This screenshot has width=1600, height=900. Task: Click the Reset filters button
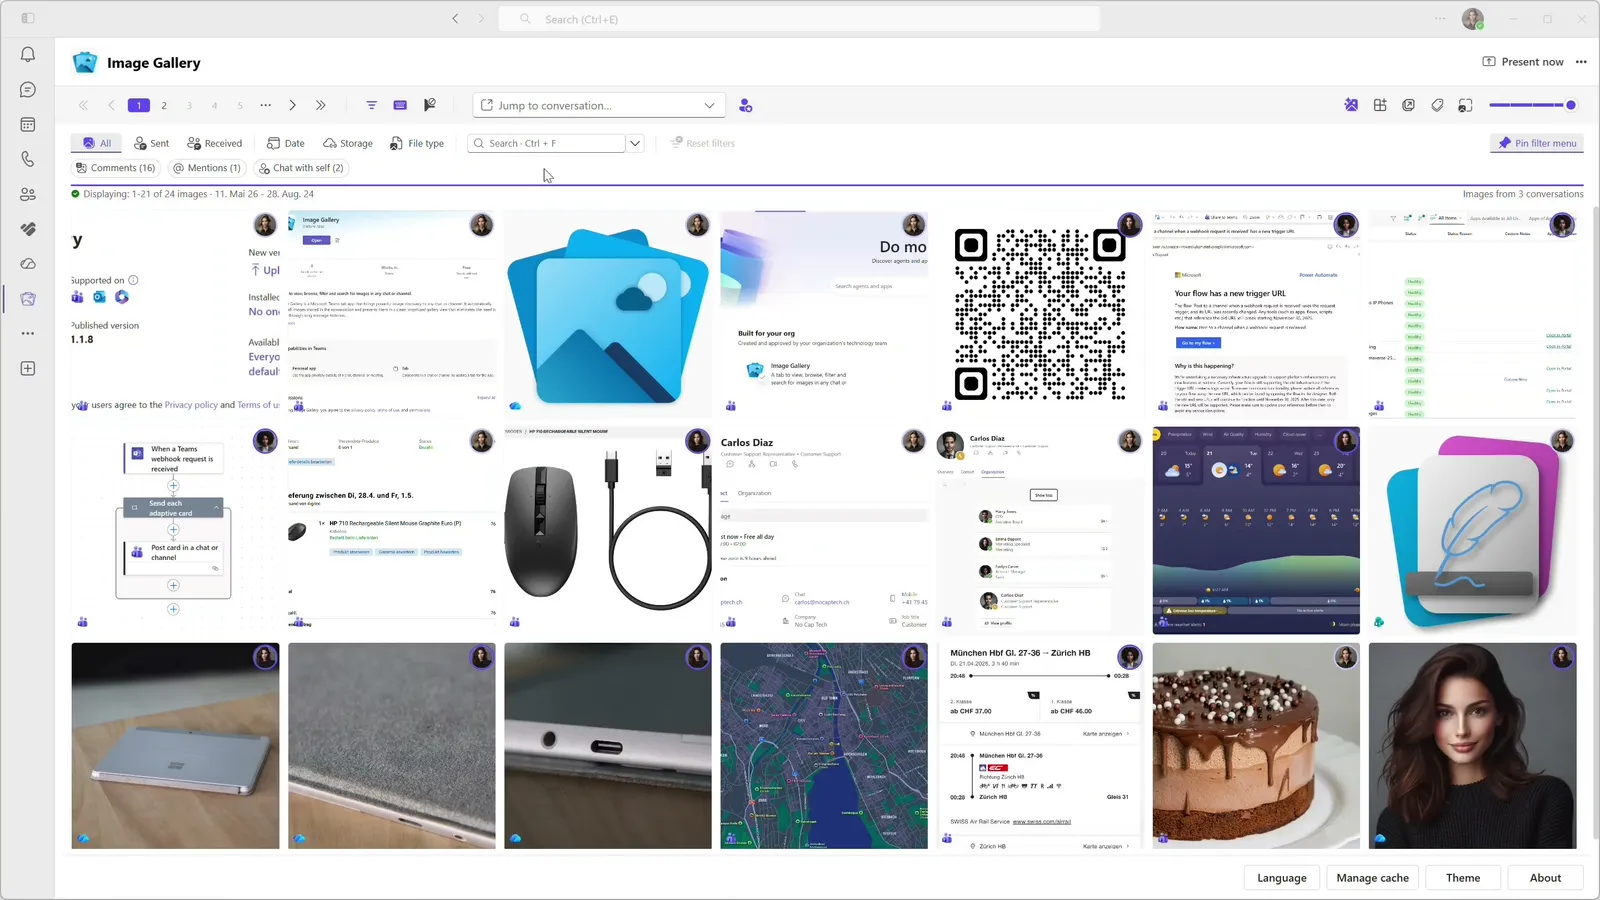[702, 143]
